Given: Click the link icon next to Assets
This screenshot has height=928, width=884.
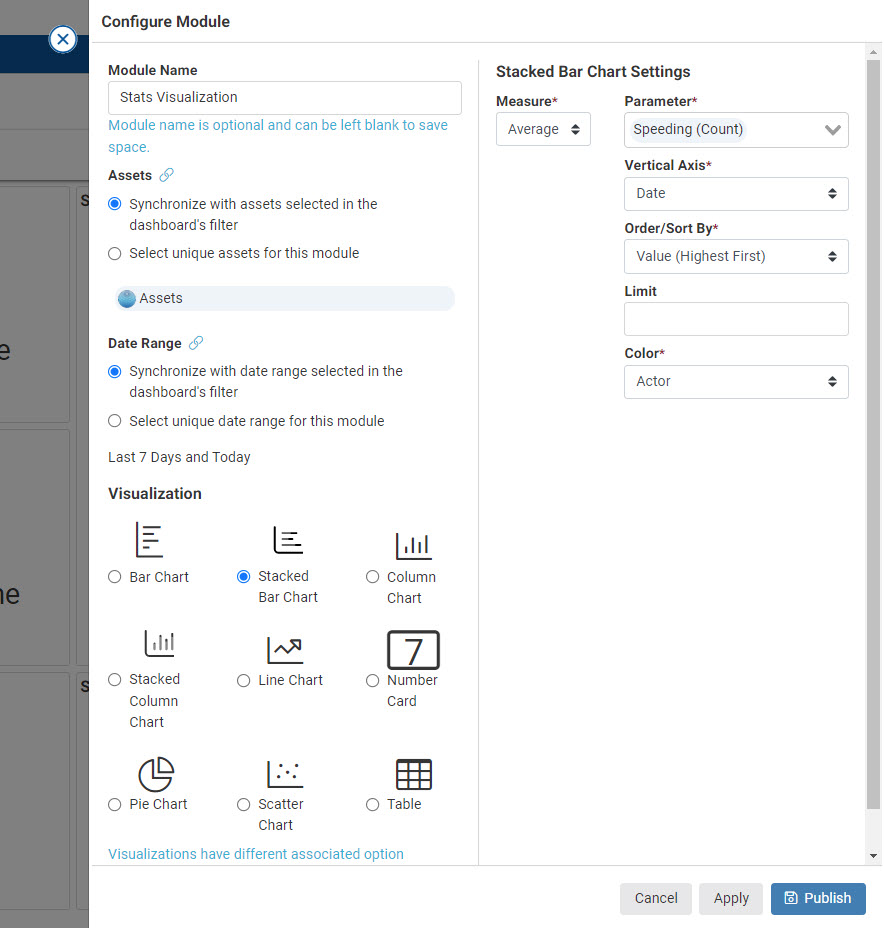Looking at the screenshot, I should (167, 175).
